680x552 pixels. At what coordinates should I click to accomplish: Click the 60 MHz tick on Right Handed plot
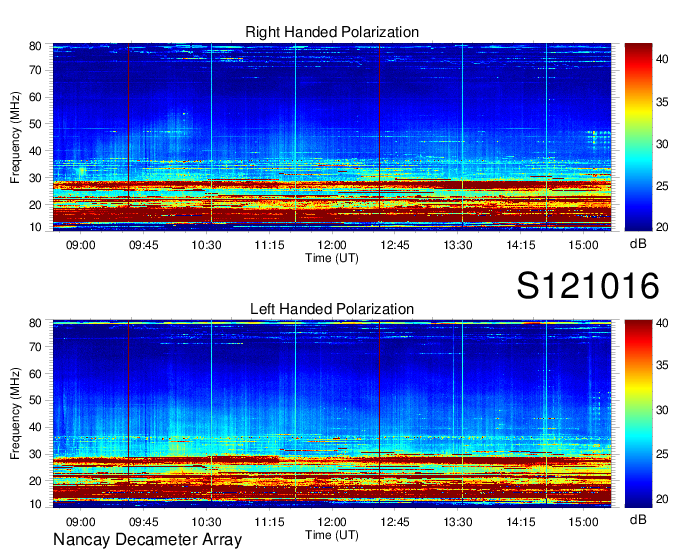pyautogui.click(x=35, y=97)
